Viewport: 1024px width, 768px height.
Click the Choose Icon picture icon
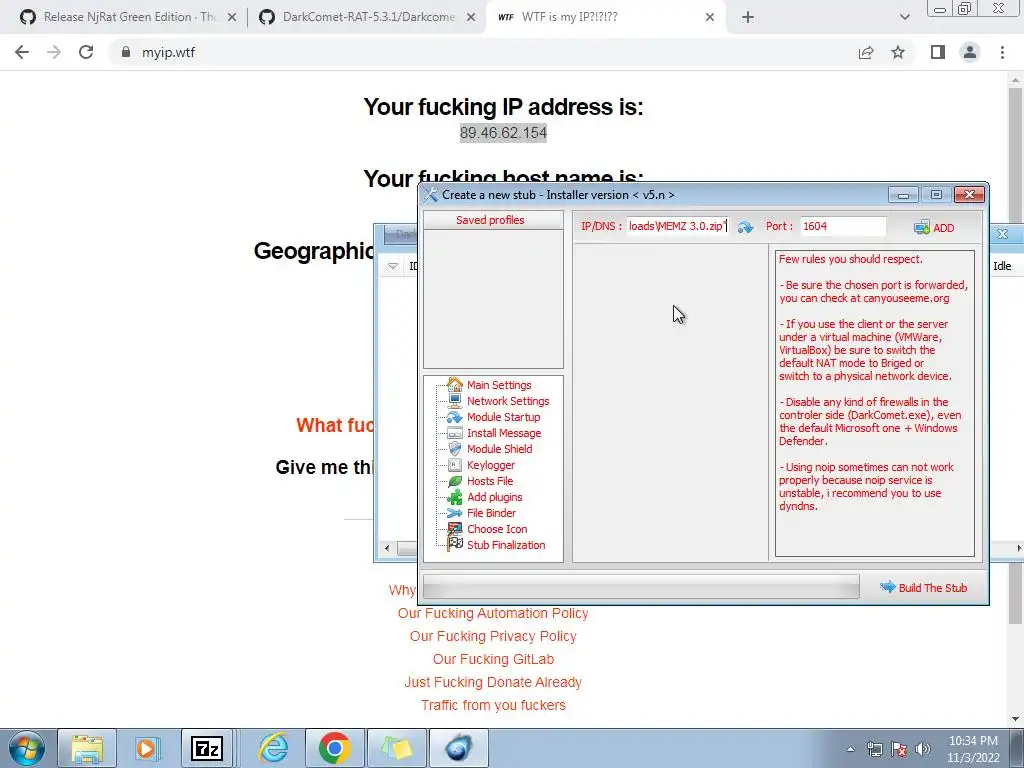455,529
